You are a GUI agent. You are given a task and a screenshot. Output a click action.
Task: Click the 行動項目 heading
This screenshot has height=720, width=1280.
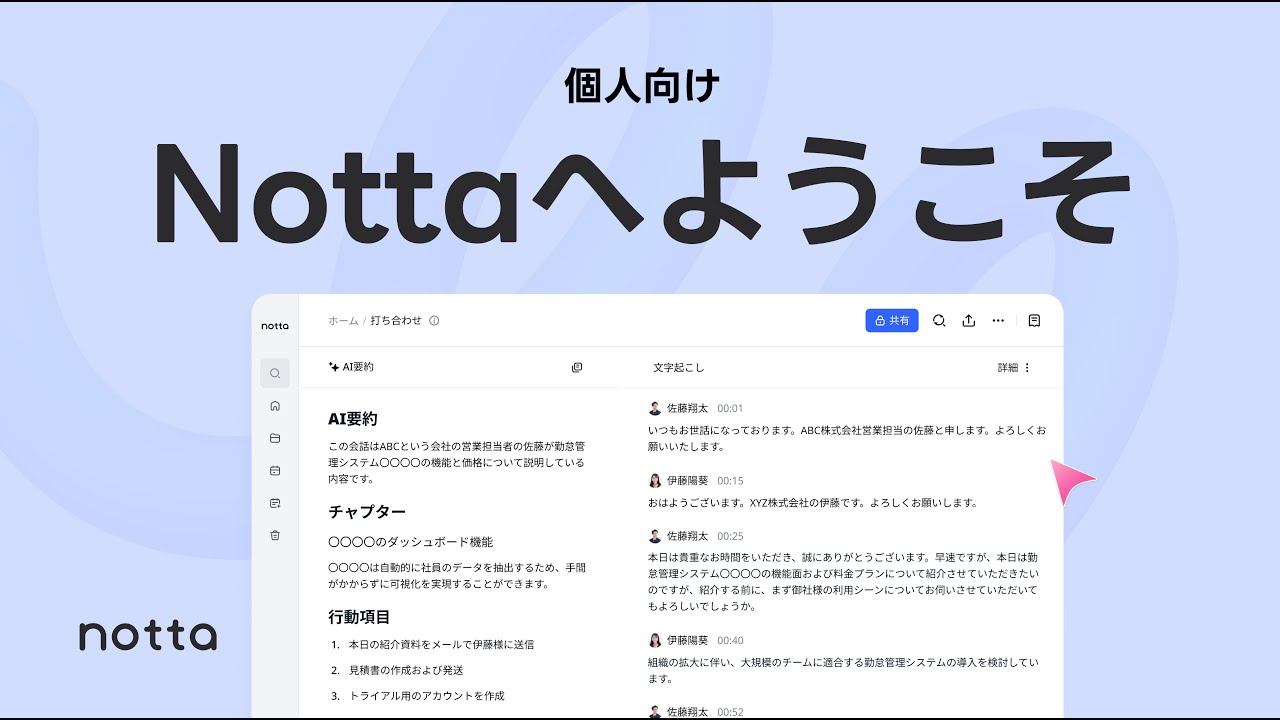[x=359, y=617]
